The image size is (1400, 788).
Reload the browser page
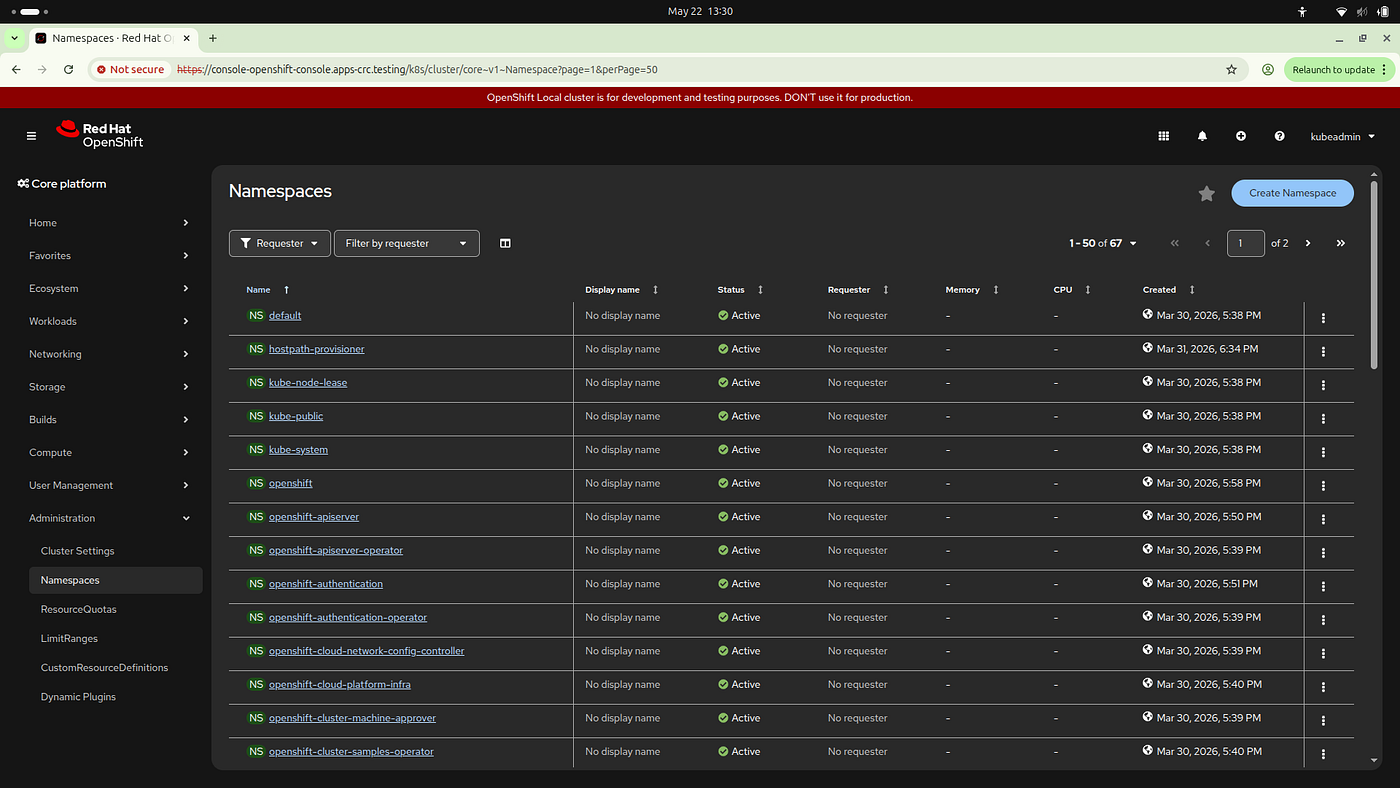pyautogui.click(x=68, y=70)
